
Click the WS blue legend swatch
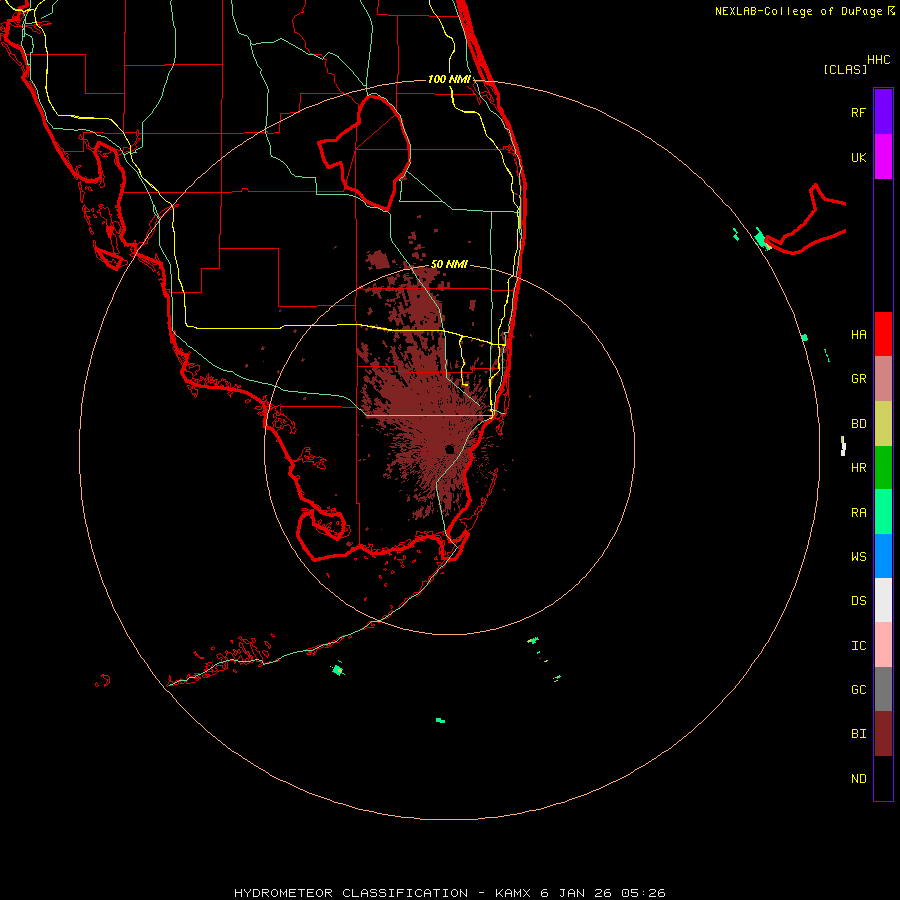tap(883, 556)
